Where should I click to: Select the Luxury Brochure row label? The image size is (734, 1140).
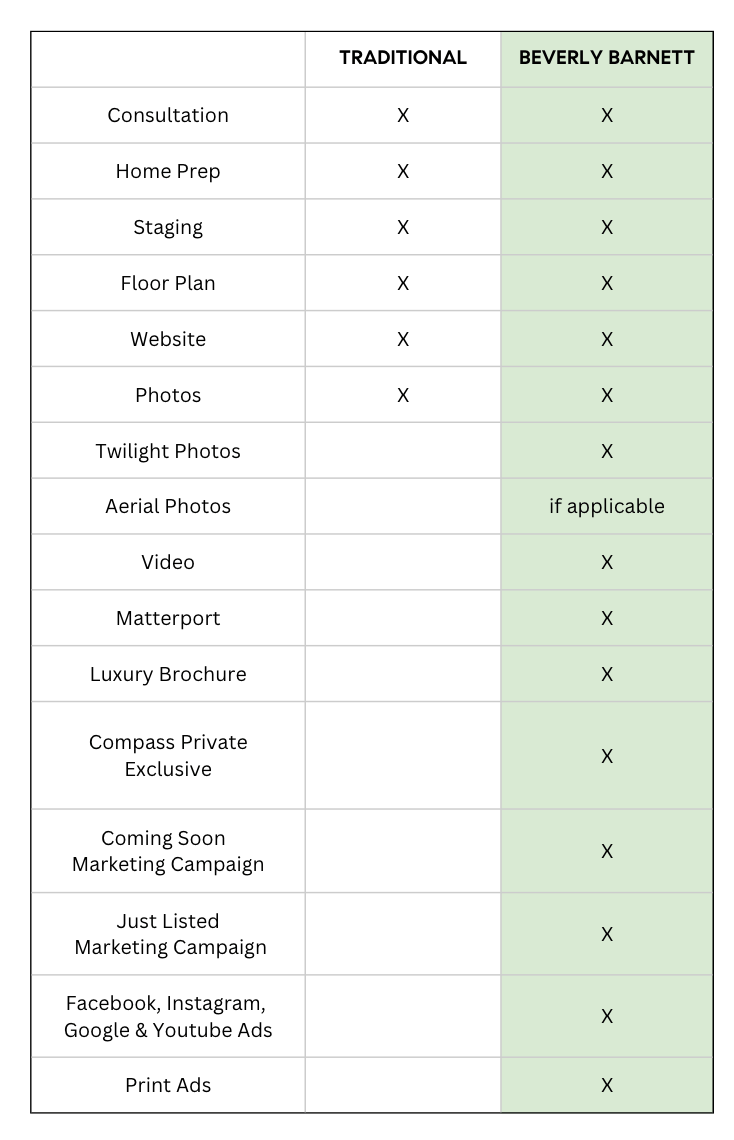point(168,674)
